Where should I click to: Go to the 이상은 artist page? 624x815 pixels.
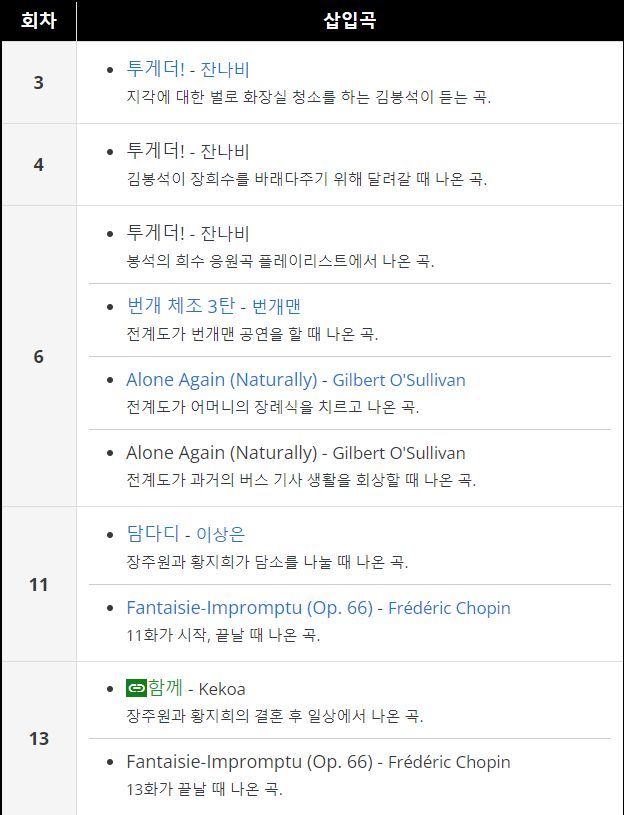point(220,534)
